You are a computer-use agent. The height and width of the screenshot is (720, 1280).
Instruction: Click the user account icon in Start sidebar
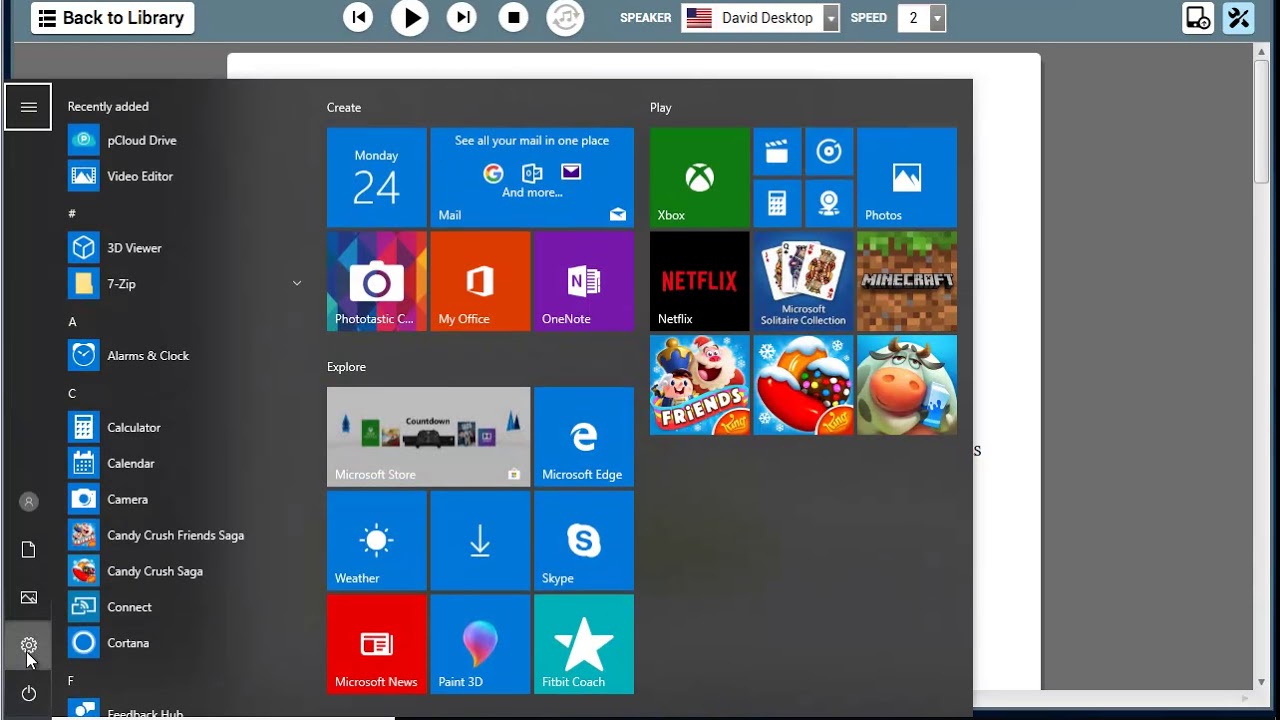click(28, 502)
